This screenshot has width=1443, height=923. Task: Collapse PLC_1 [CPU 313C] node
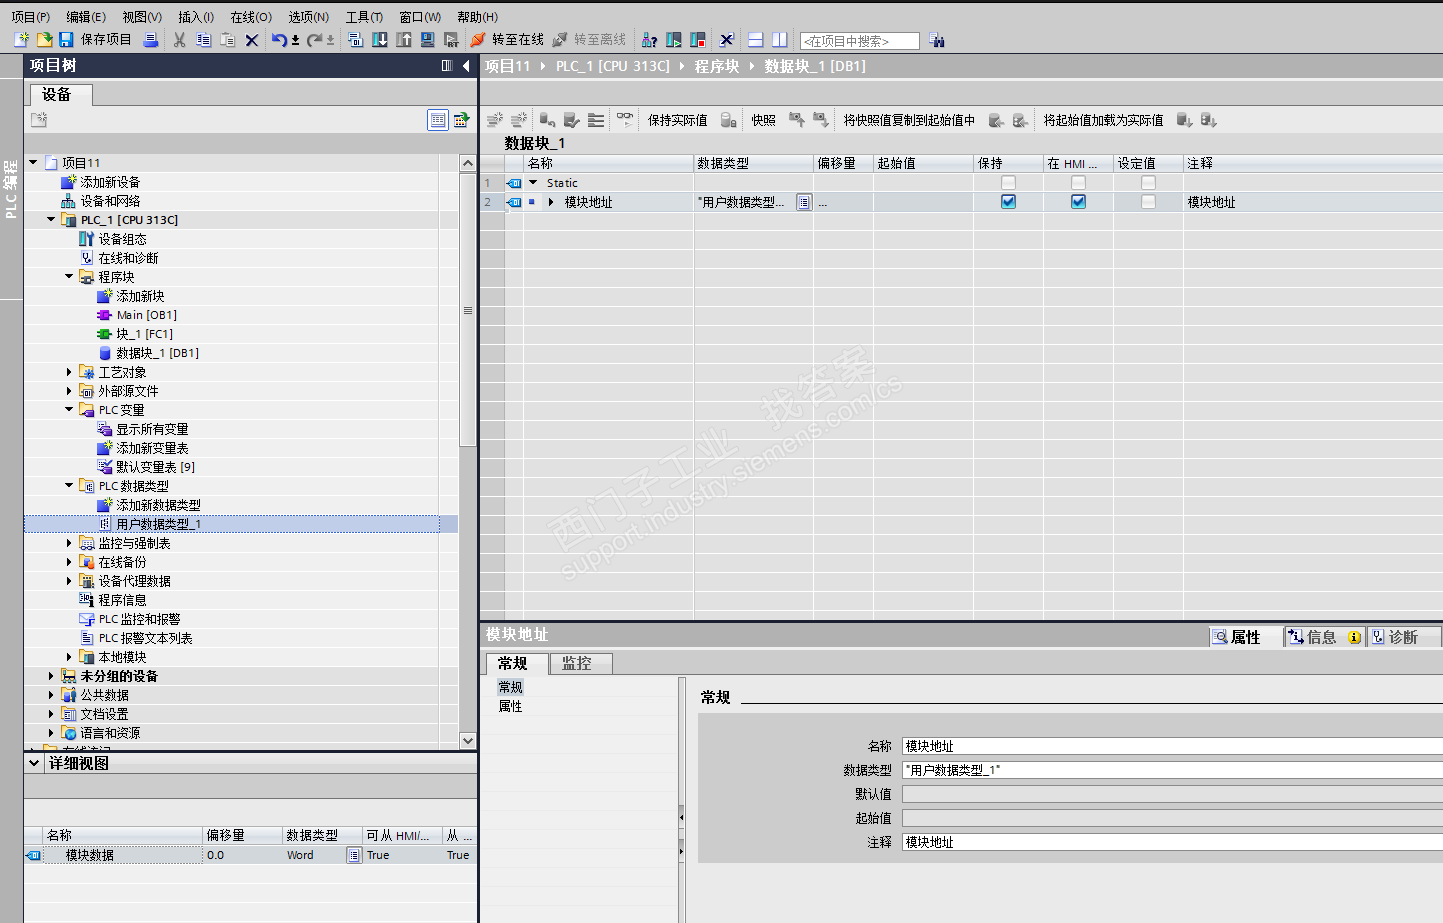click(51, 219)
